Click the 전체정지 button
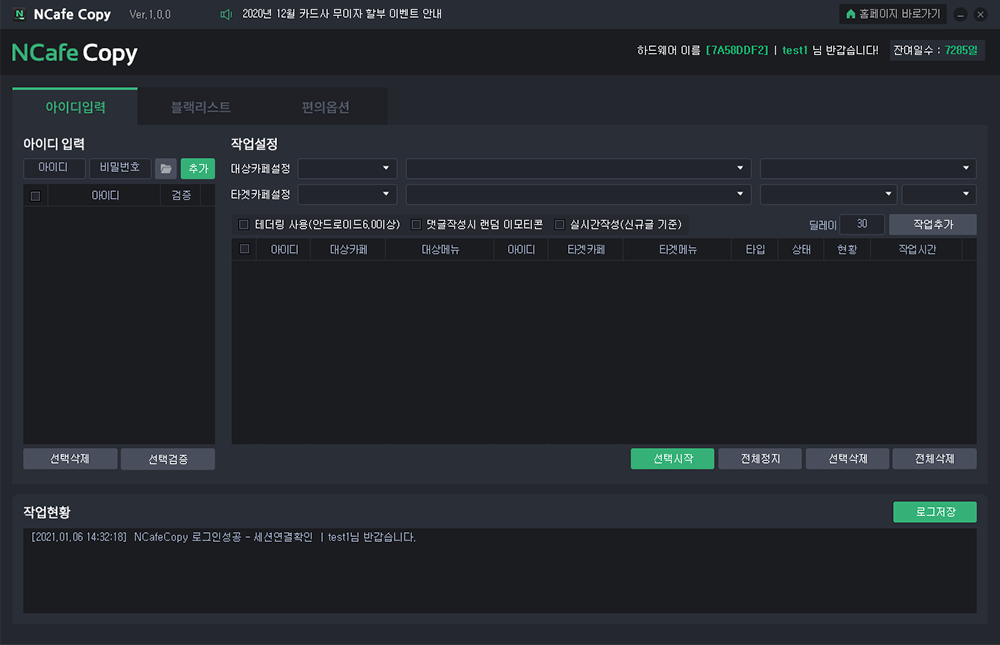1000x645 pixels. point(760,459)
